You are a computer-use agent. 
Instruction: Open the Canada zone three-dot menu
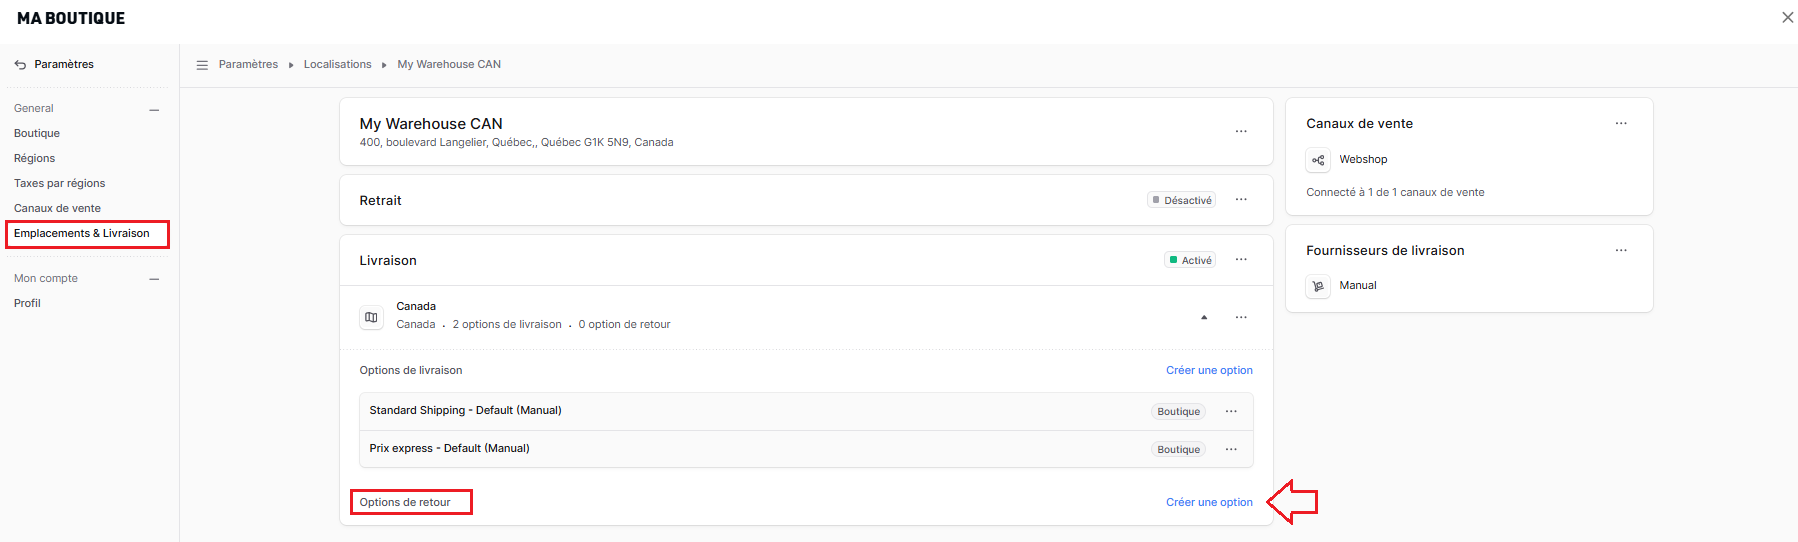(x=1240, y=317)
